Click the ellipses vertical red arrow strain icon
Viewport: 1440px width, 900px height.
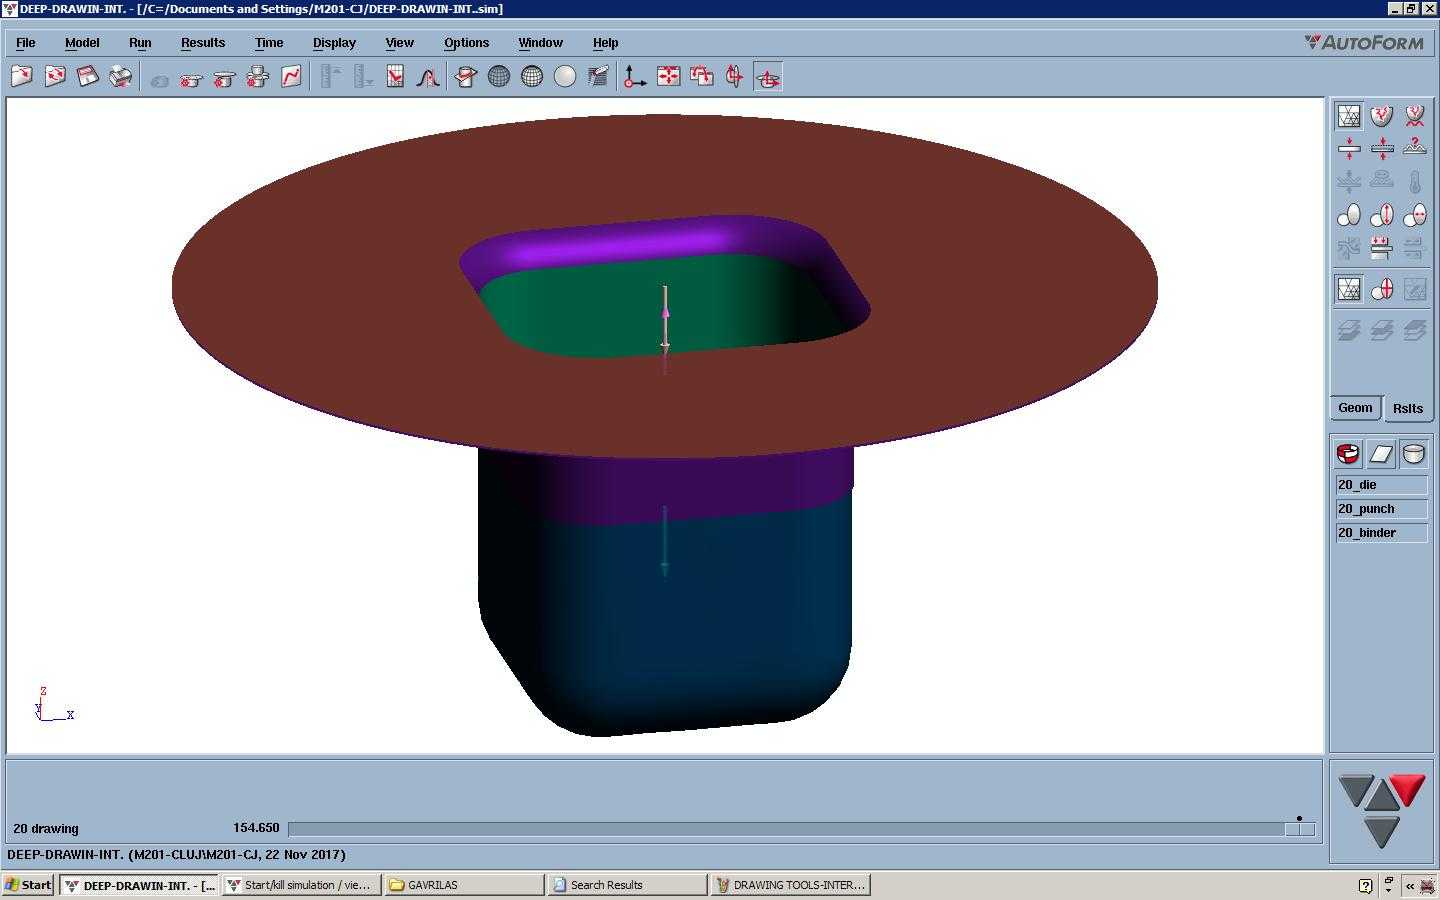[x=1382, y=215]
